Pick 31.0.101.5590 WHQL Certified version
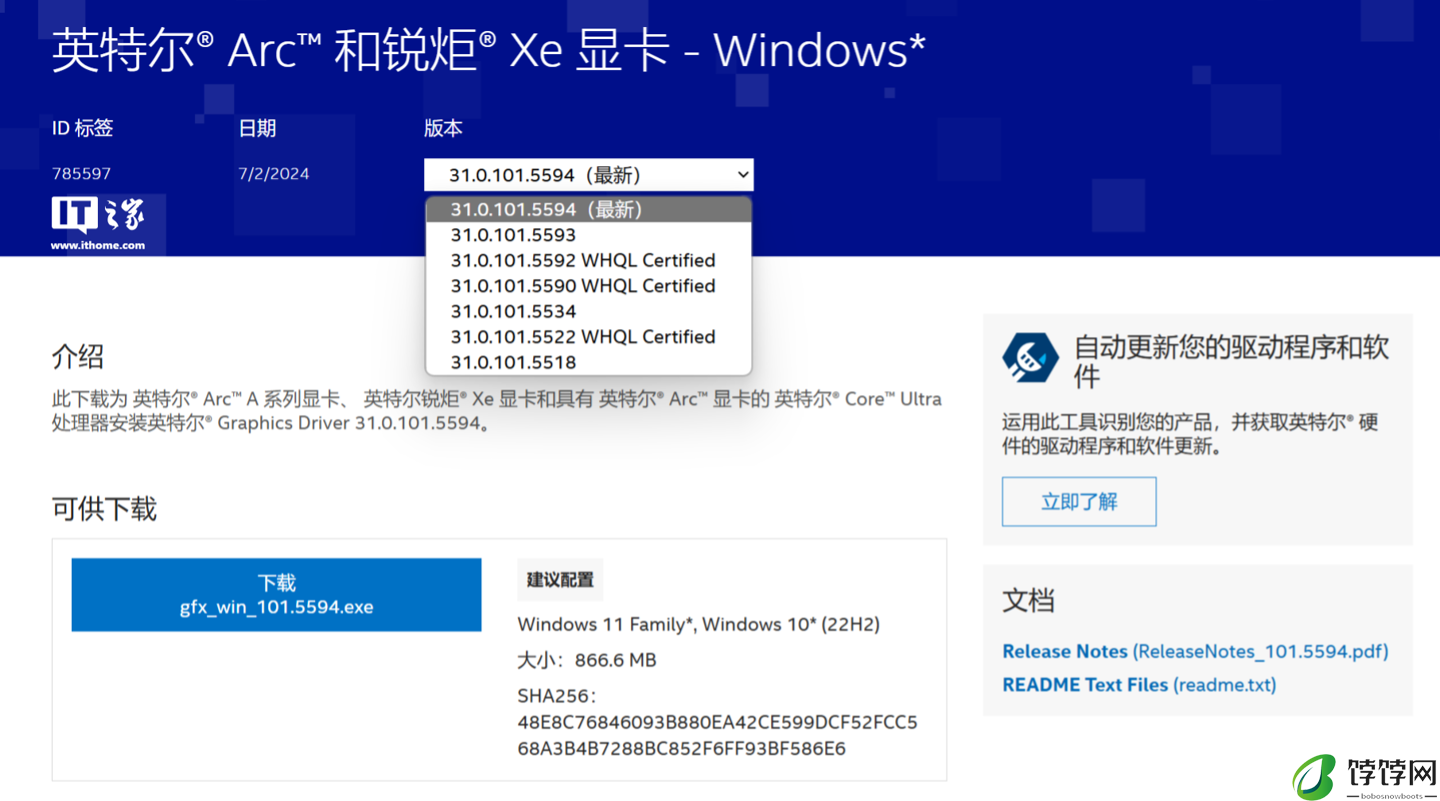The image size is (1440, 801). [588, 286]
